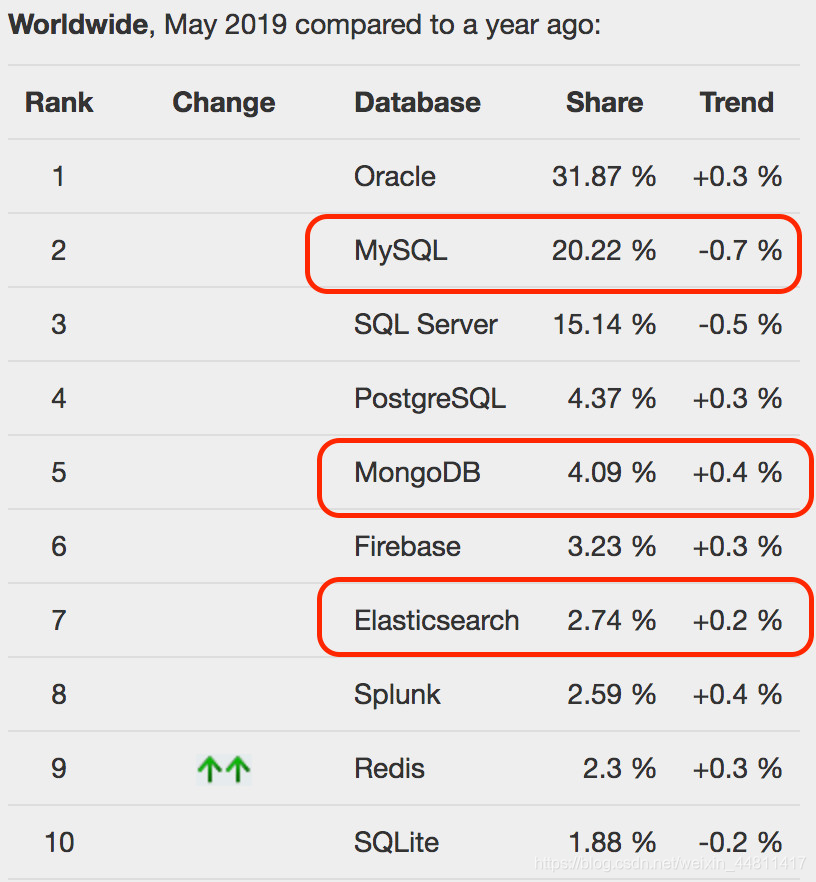The image size is (816, 882).
Task: Click the green double up-arrow icon for Redis
Action: [x=223, y=769]
